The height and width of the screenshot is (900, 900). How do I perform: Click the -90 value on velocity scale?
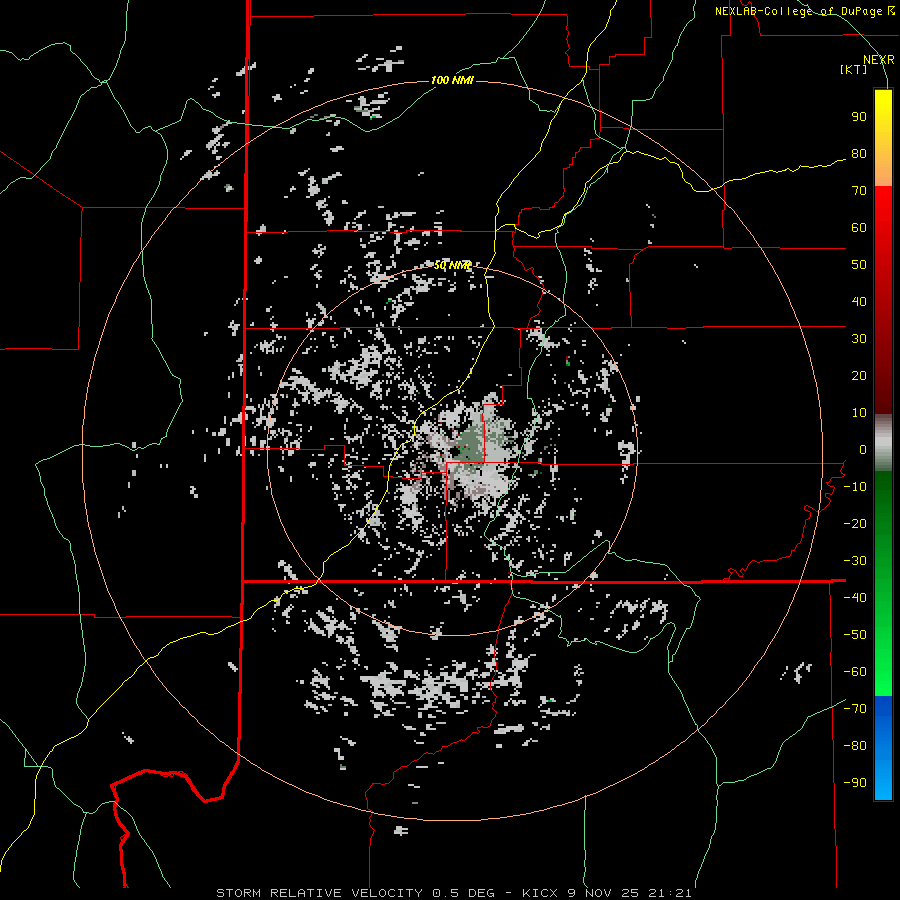855,783
